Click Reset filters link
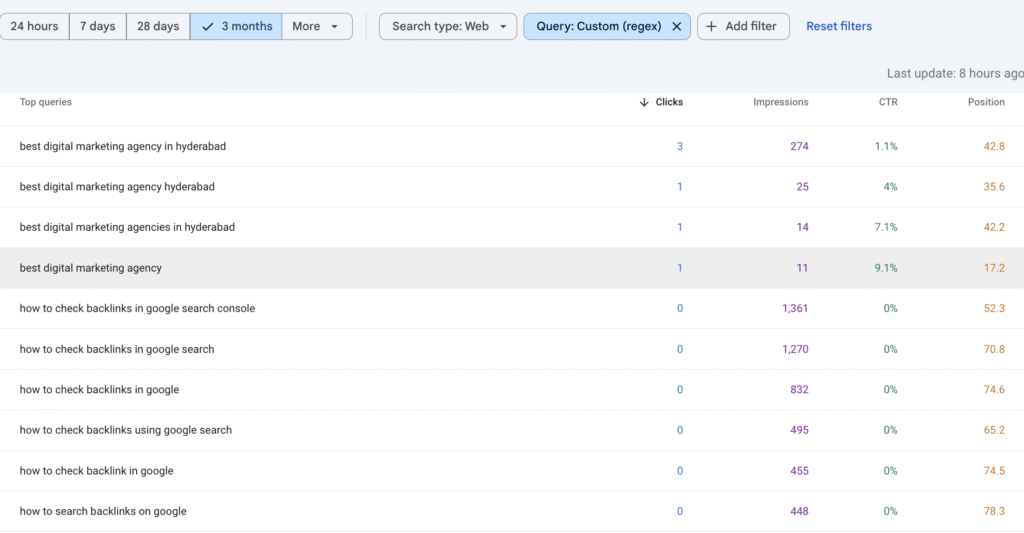1024x533 pixels. [x=839, y=27]
